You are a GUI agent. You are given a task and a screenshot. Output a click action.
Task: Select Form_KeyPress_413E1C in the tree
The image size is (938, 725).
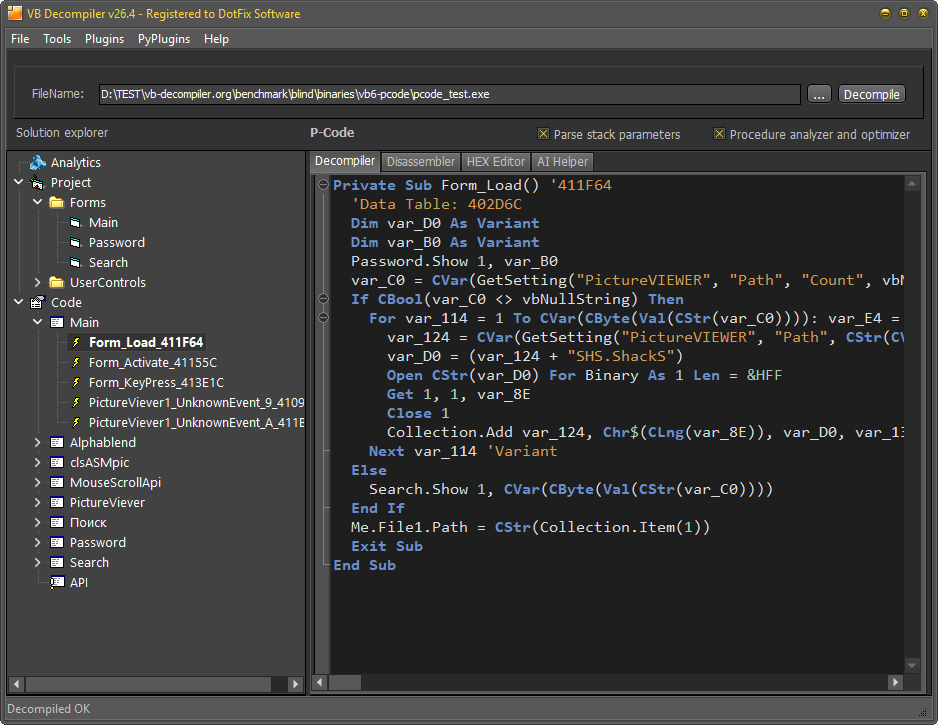pyautogui.click(x=156, y=382)
